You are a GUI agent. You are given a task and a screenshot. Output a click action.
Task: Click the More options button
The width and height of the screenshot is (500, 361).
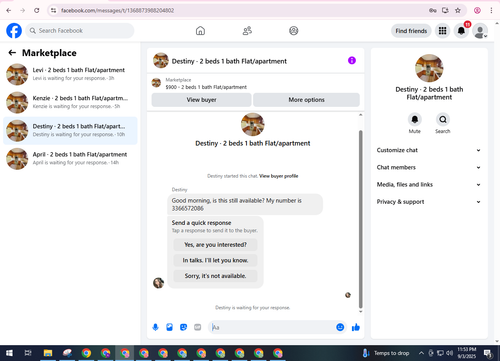306,100
